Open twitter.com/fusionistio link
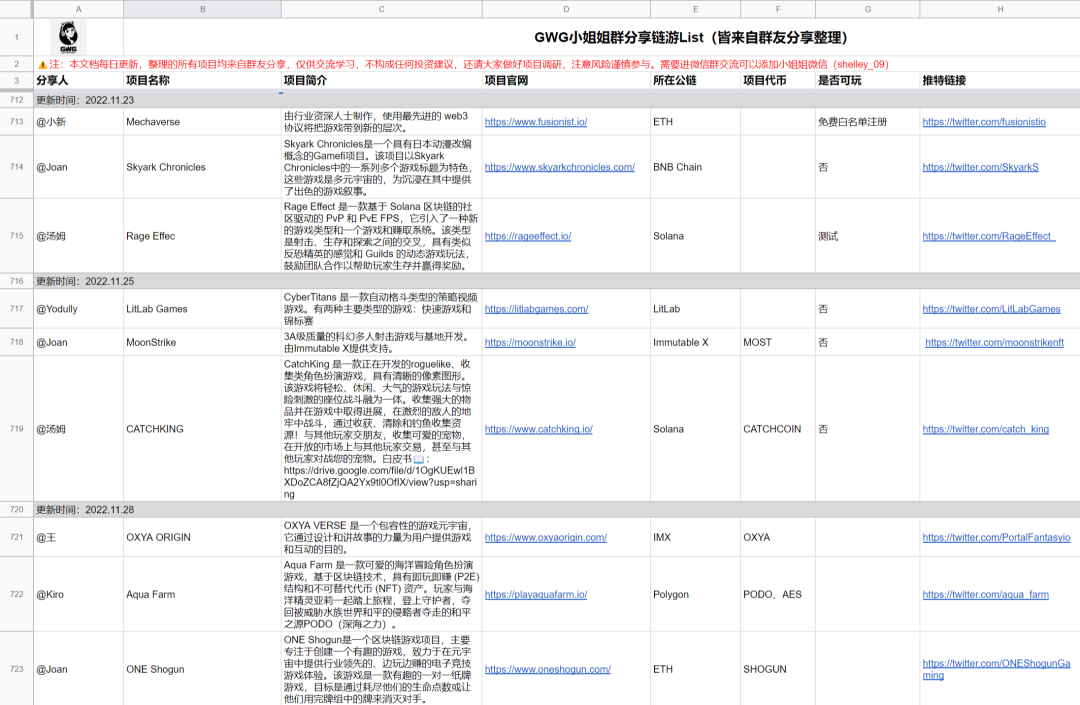1080x705 pixels. click(984, 122)
